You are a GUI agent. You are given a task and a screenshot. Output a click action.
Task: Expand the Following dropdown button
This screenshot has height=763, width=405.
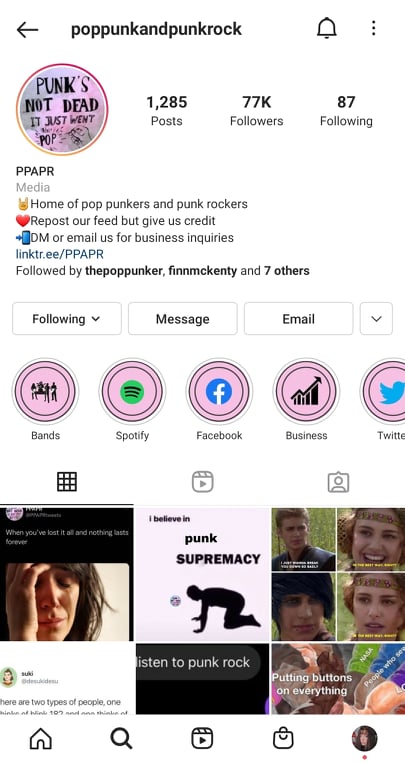(67, 319)
